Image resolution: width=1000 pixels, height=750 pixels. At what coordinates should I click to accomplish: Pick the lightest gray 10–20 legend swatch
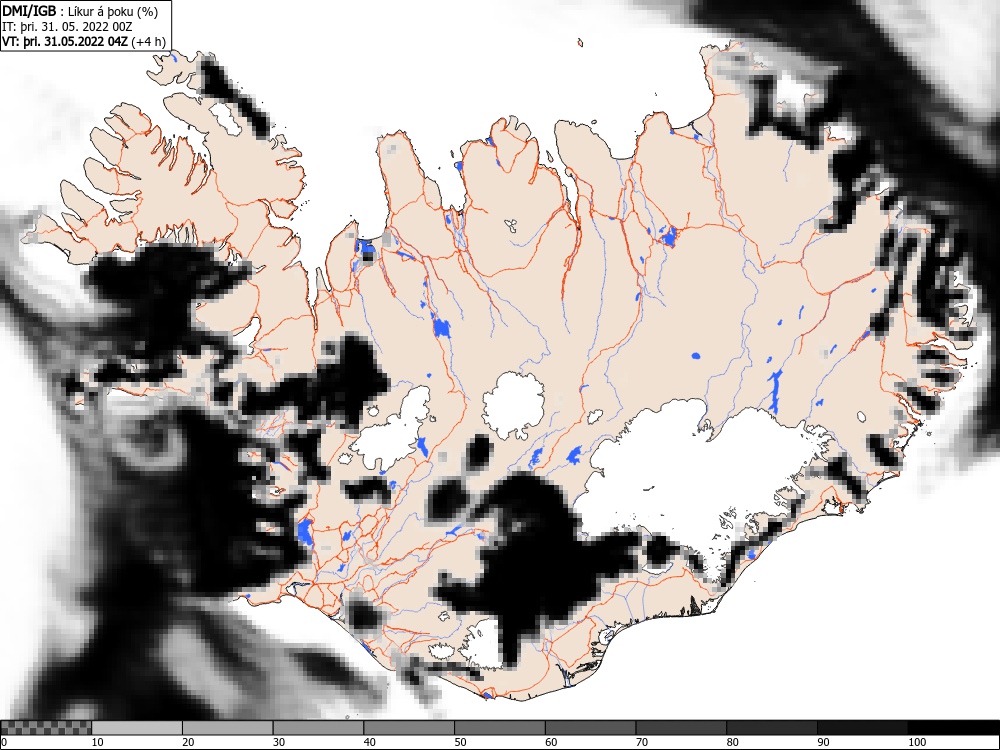137,728
